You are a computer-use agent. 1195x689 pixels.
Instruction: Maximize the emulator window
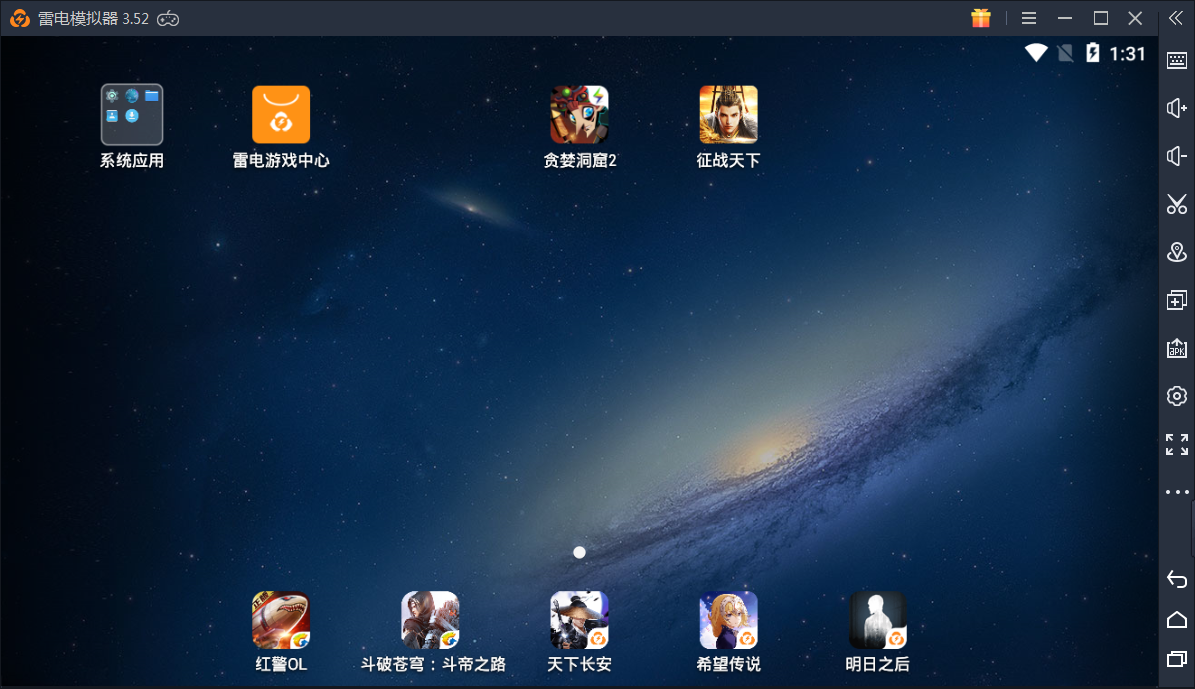(1100, 18)
